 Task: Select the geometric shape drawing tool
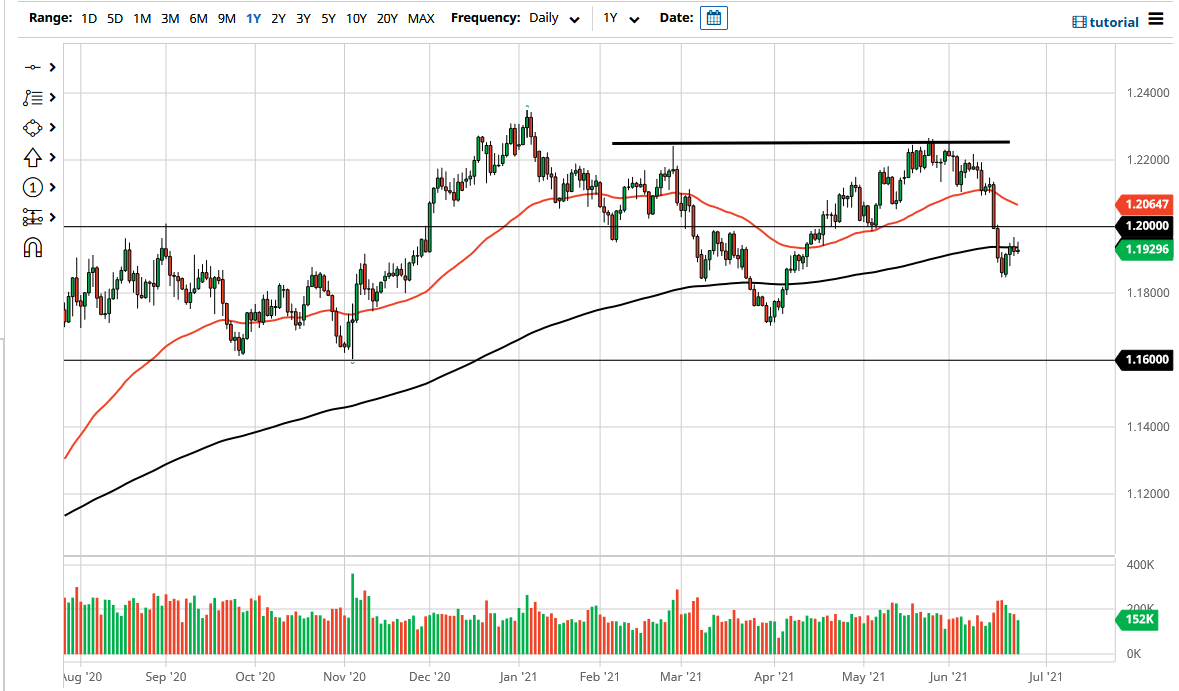(x=32, y=127)
